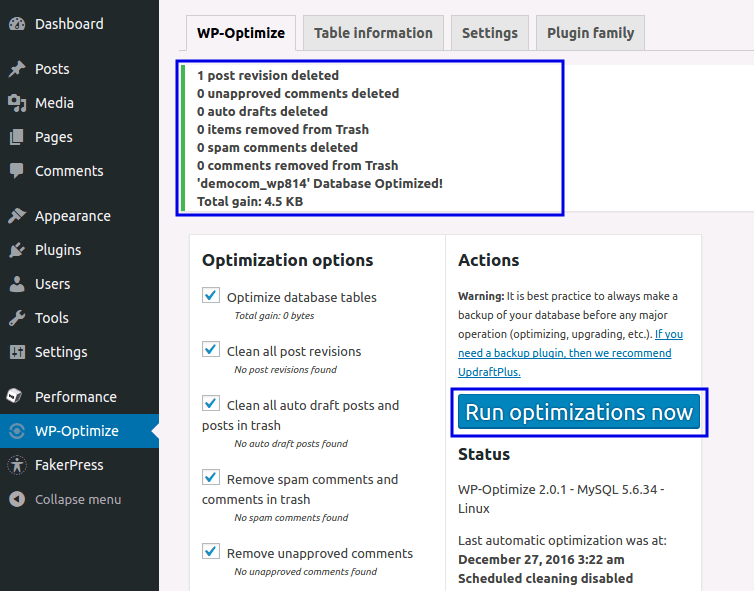Image resolution: width=754 pixels, height=591 pixels.
Task: Click 'Optimization options' heading
Action: 288,260
